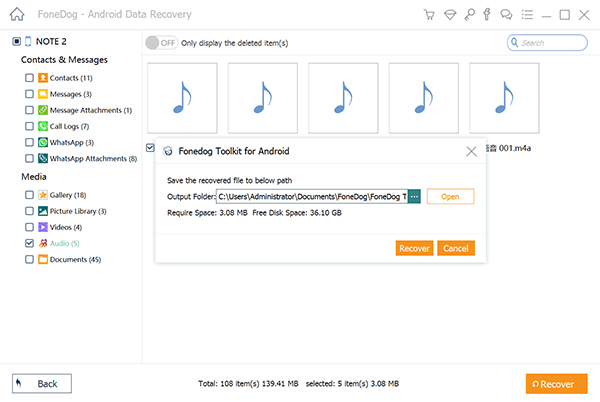The width and height of the screenshot is (600, 402).
Task: Click the Require Space 3.08 MB text
Action: (207, 213)
